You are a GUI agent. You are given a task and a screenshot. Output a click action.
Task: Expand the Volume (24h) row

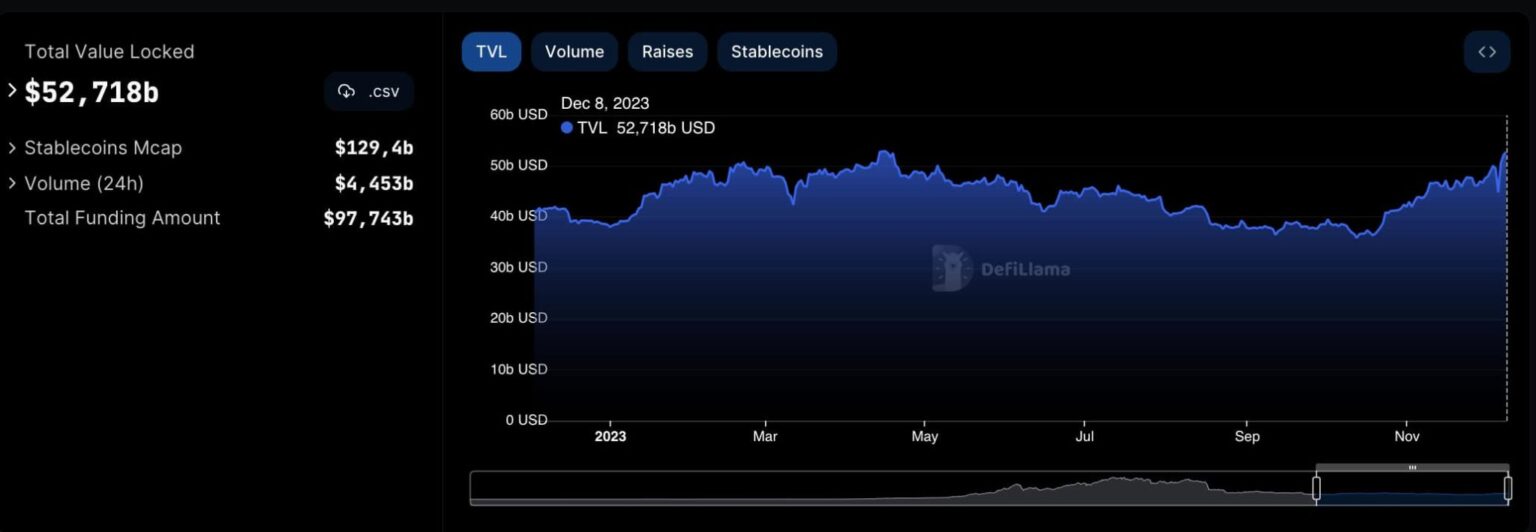click(12, 183)
